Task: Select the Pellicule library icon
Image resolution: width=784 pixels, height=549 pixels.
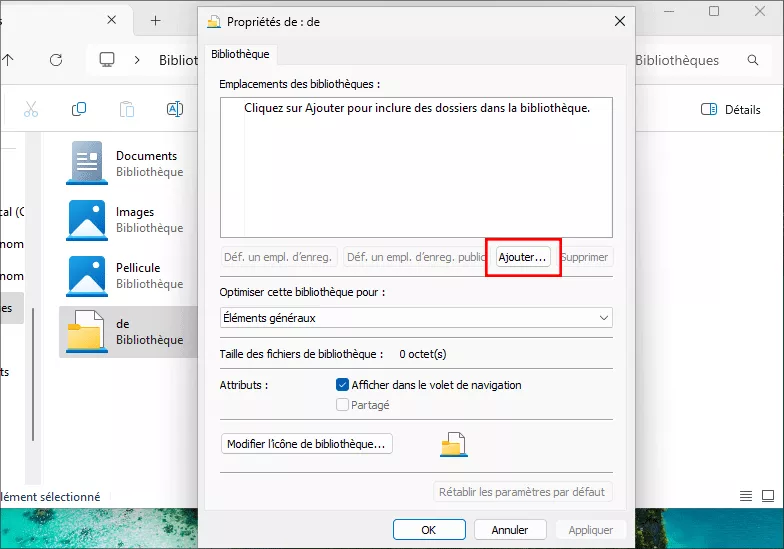Action: tap(87, 276)
